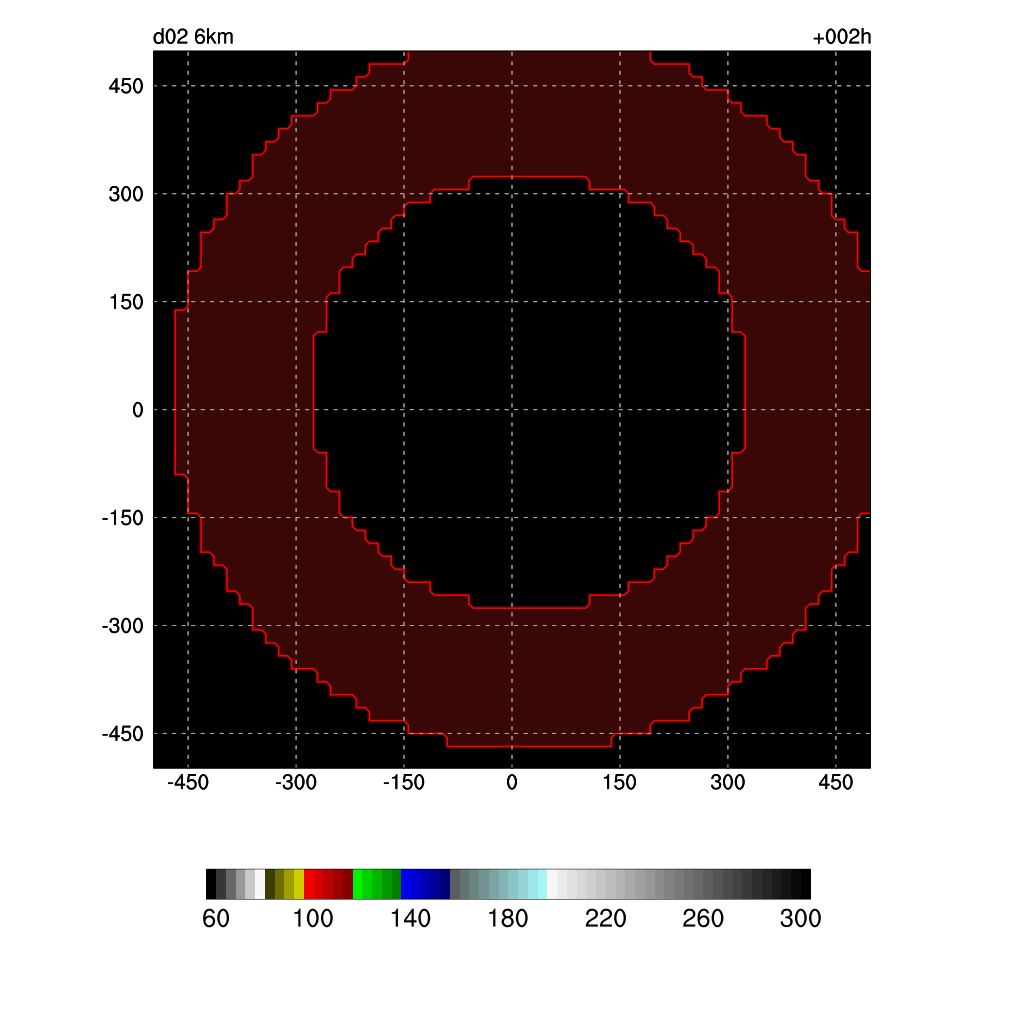The height and width of the screenshot is (1024, 1024).
Task: Click the colorbar label '100'
Action: [313, 919]
